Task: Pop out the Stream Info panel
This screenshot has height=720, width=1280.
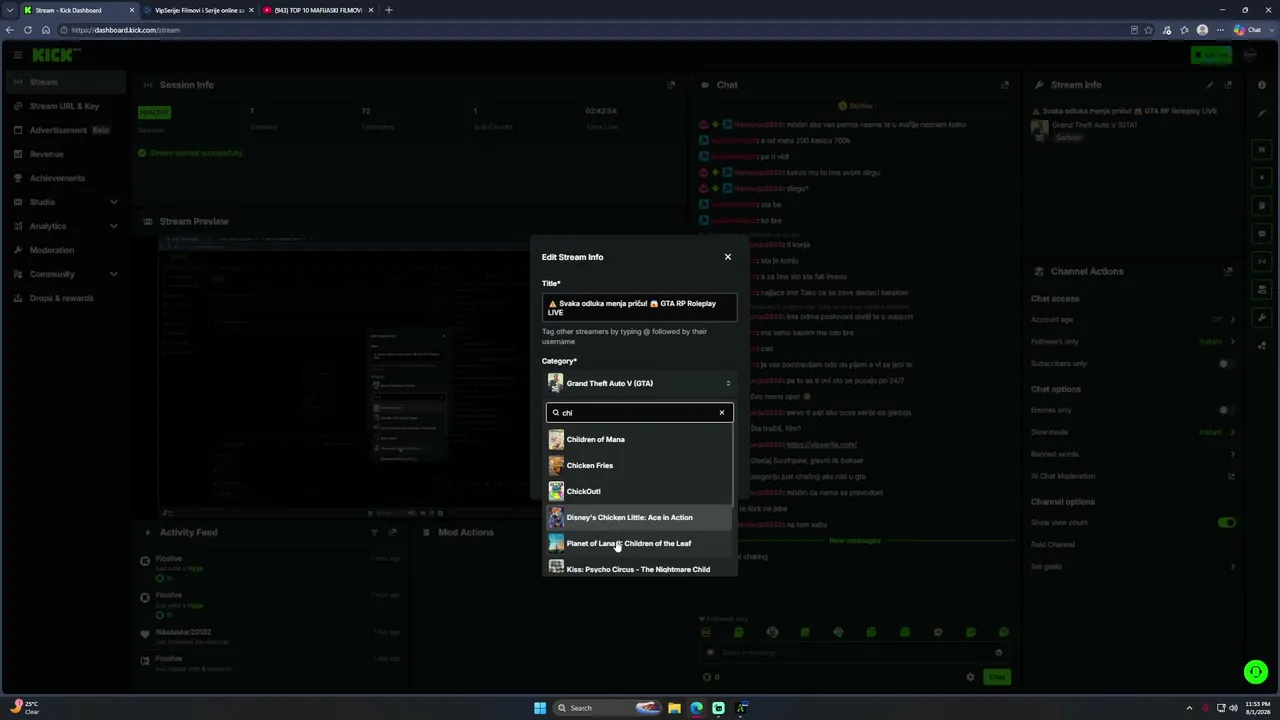Action: [1229, 85]
